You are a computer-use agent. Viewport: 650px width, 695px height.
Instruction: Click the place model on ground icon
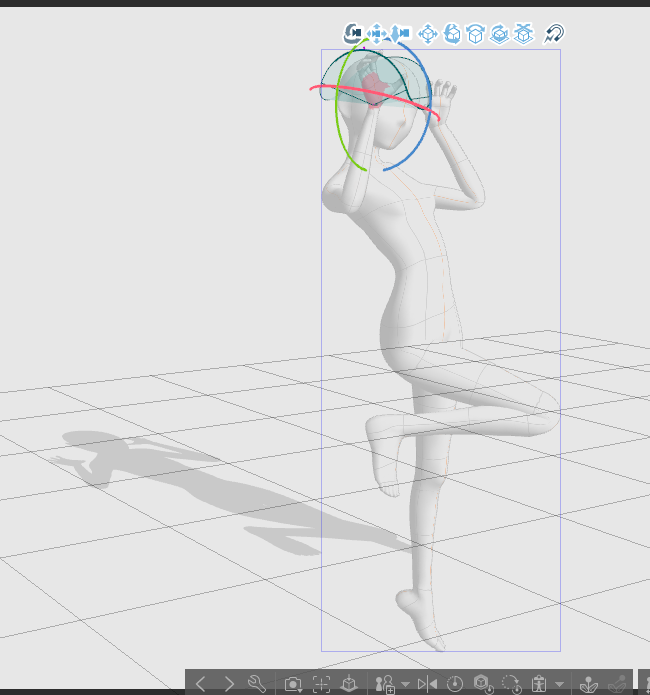(x=349, y=683)
